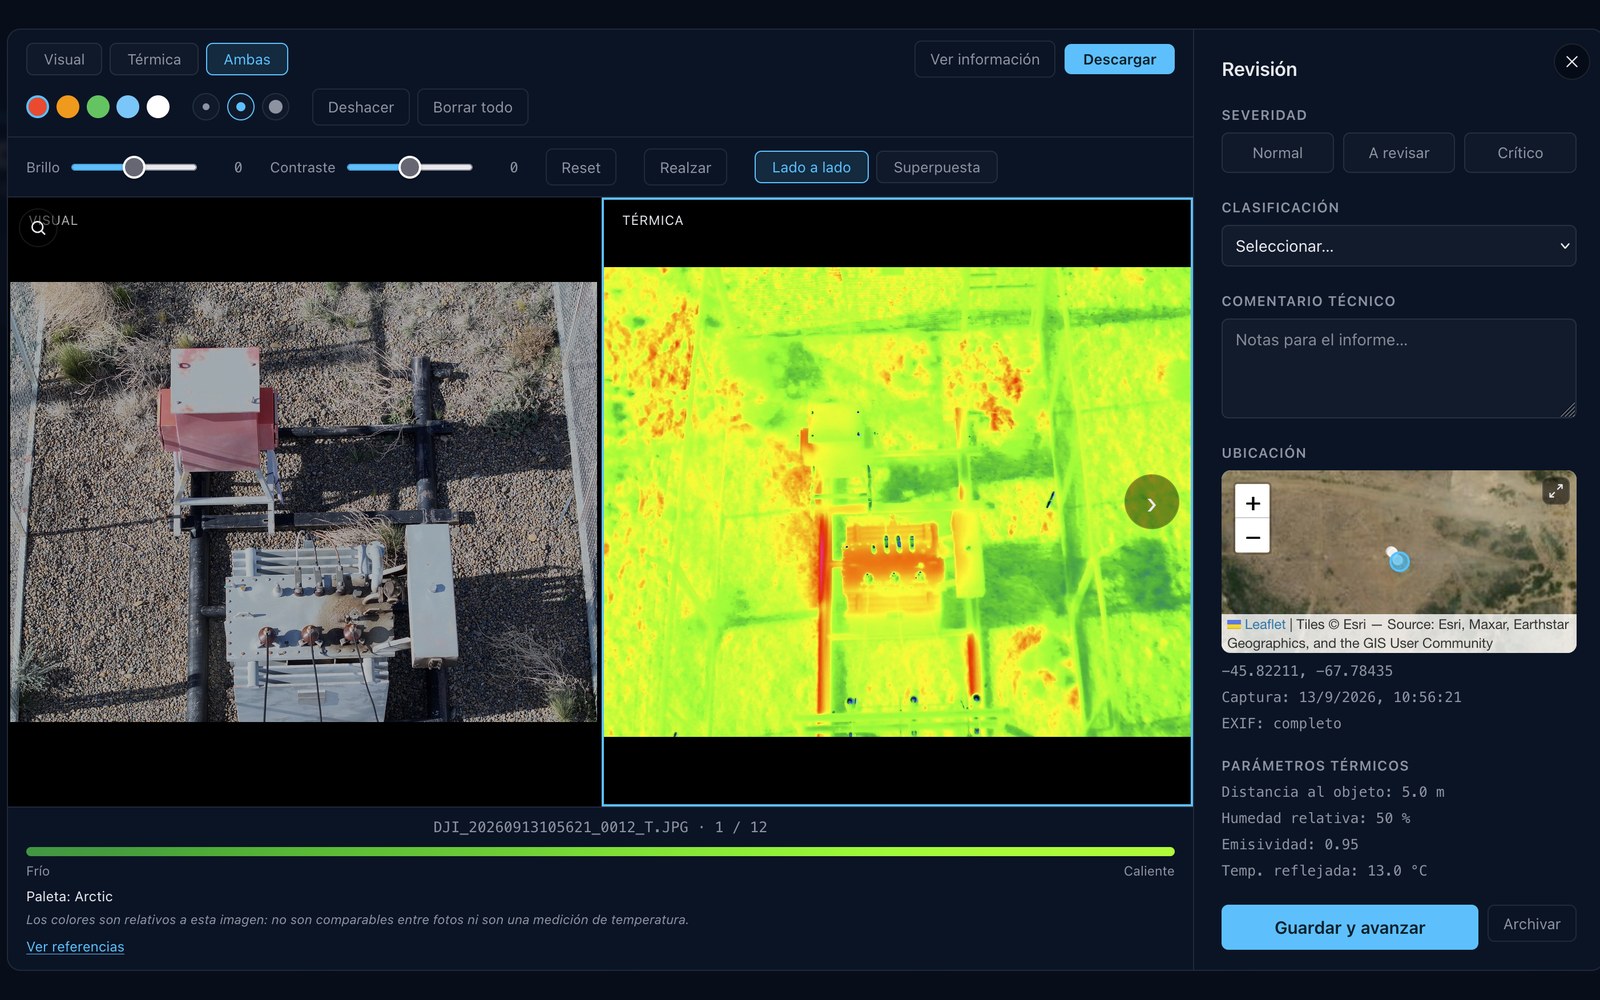Pick the red annotation color
Screen dimensions: 1600x1000
(38, 107)
